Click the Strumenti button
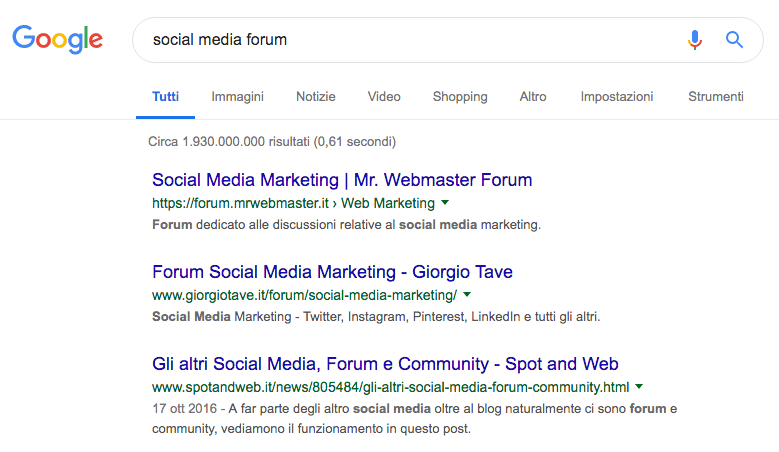Viewport: 779px width, 452px height. [716, 96]
